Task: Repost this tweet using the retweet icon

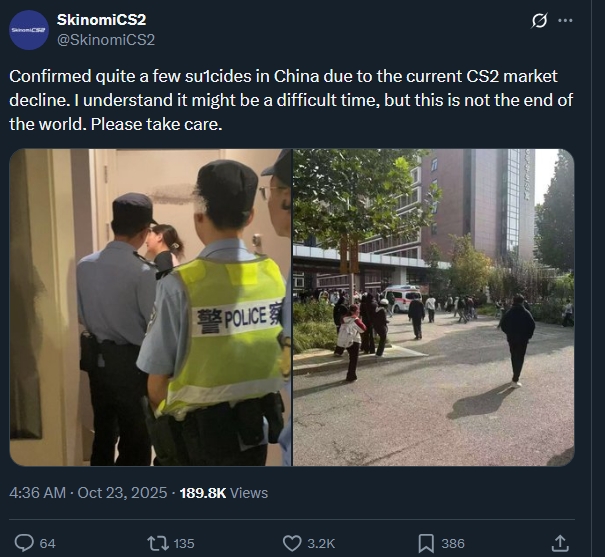Action: 158,543
